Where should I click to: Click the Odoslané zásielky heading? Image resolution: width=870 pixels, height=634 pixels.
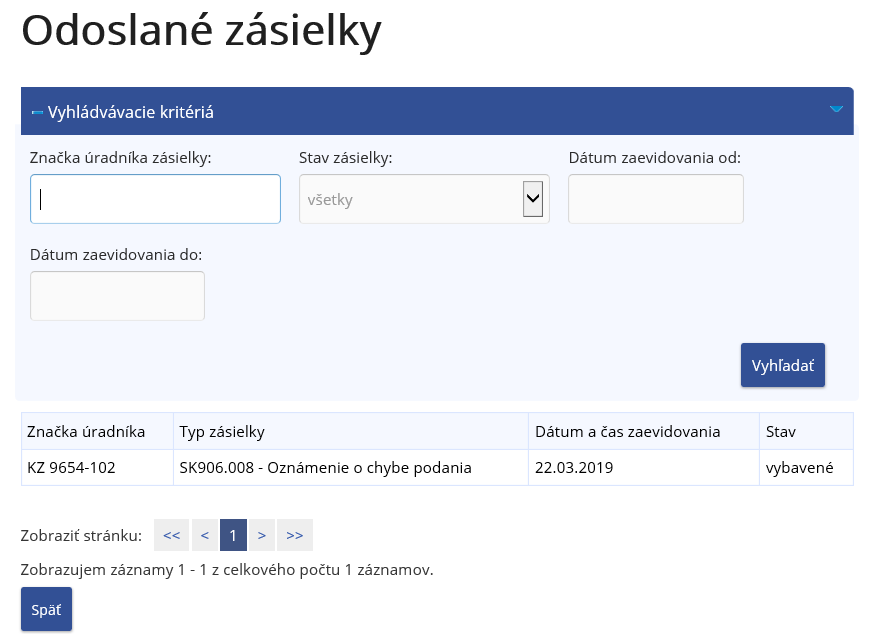(x=201, y=31)
